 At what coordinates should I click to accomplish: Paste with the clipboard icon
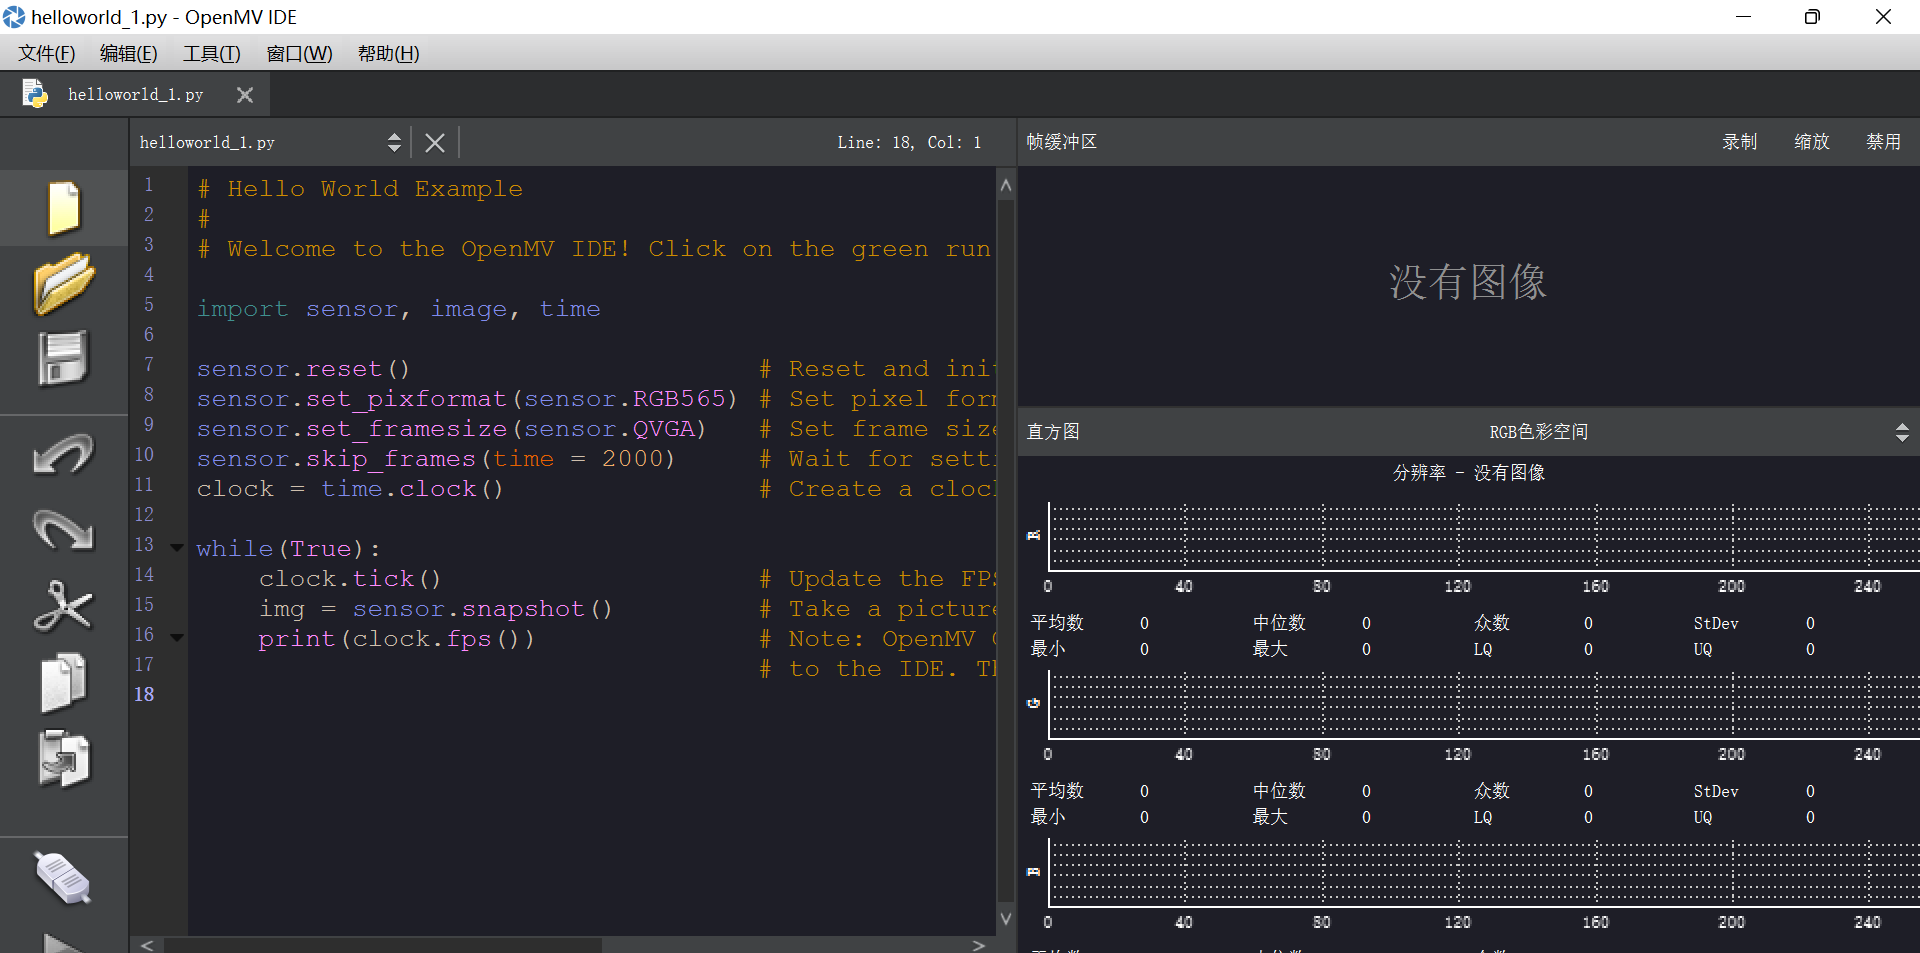[x=64, y=759]
